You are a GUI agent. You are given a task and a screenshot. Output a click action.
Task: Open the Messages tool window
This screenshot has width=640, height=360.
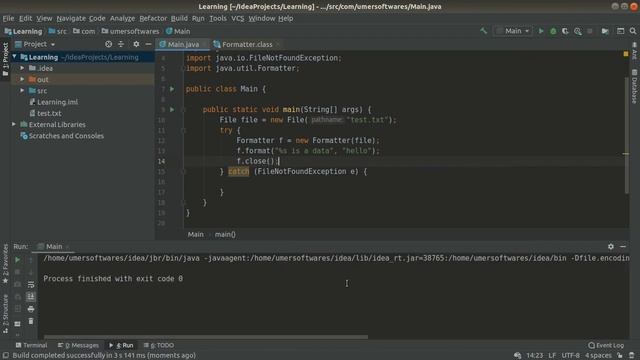78,345
